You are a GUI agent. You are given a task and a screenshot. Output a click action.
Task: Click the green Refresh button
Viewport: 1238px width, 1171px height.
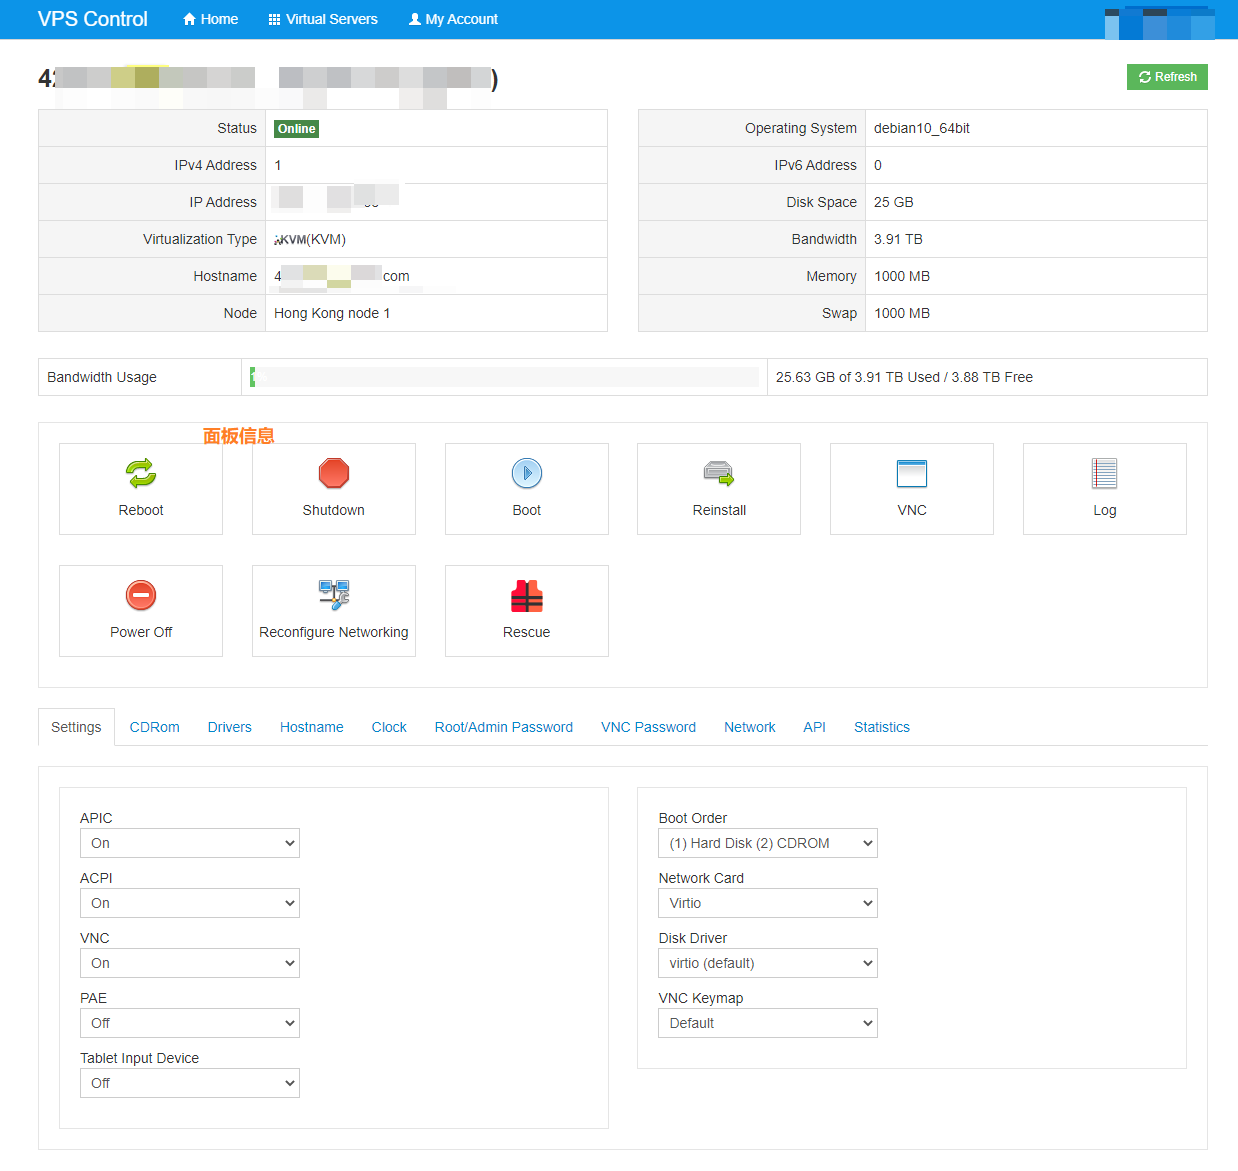point(1167,77)
